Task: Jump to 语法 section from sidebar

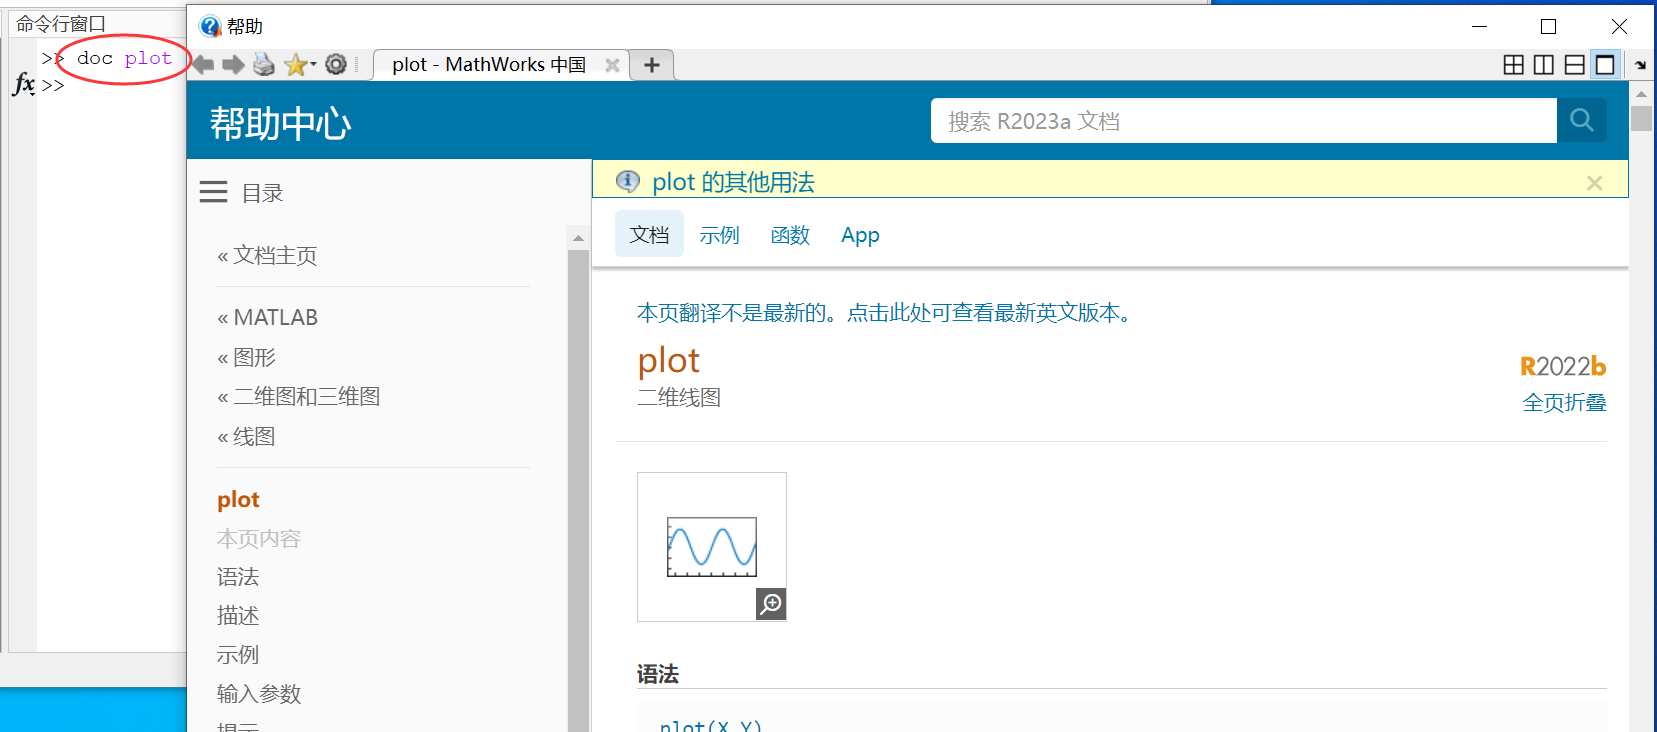Action: (x=238, y=577)
